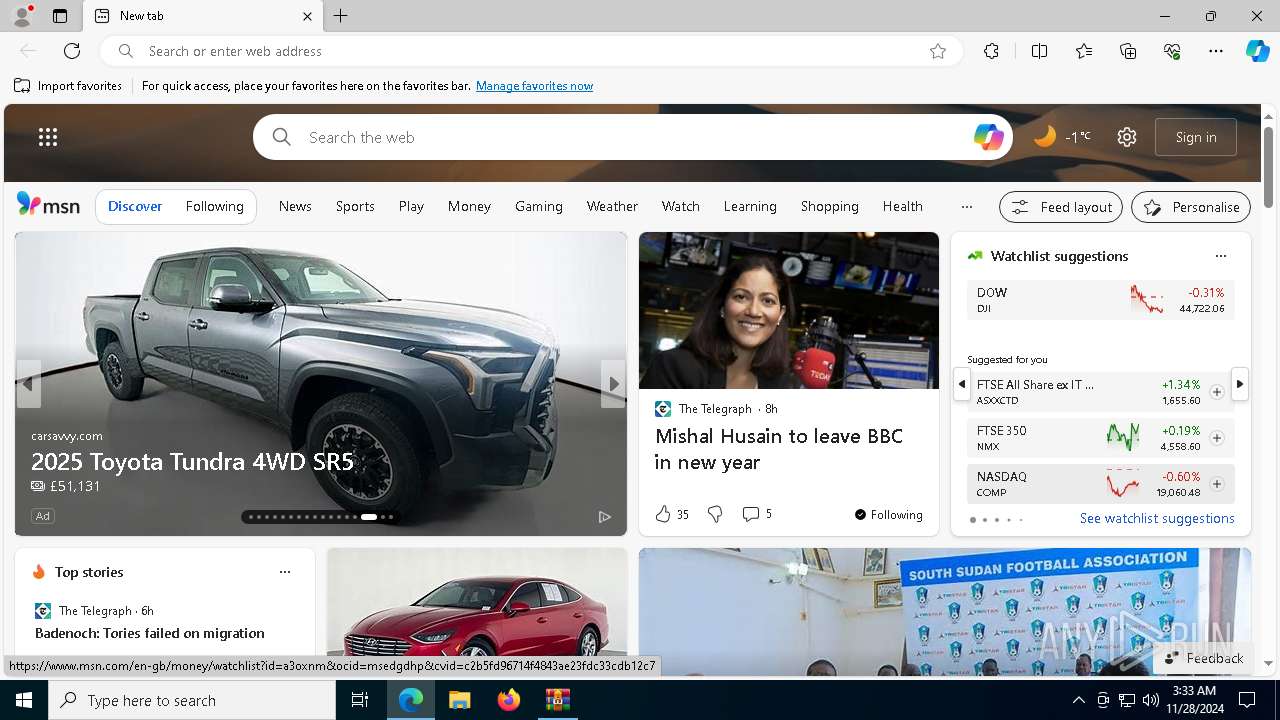The width and height of the screenshot is (1280, 720).
Task: Open Gaming menu item
Action: coord(539,206)
